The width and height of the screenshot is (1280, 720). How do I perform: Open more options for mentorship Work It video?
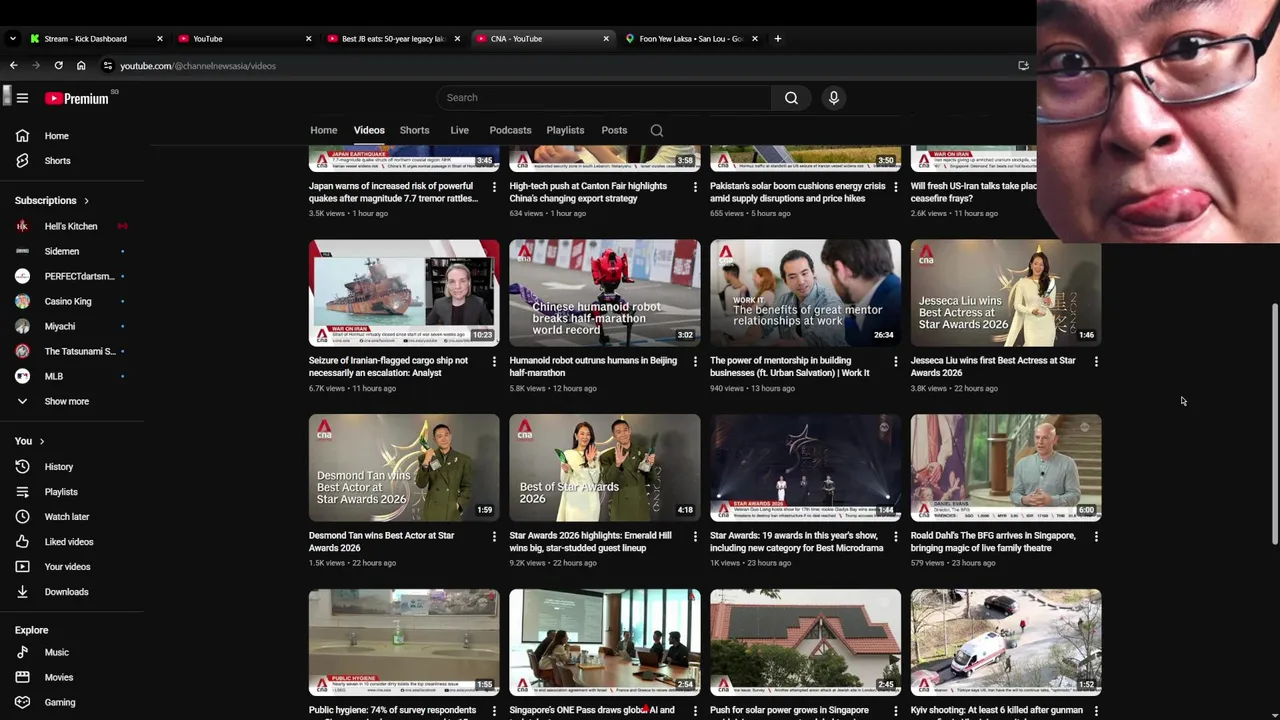coord(895,361)
